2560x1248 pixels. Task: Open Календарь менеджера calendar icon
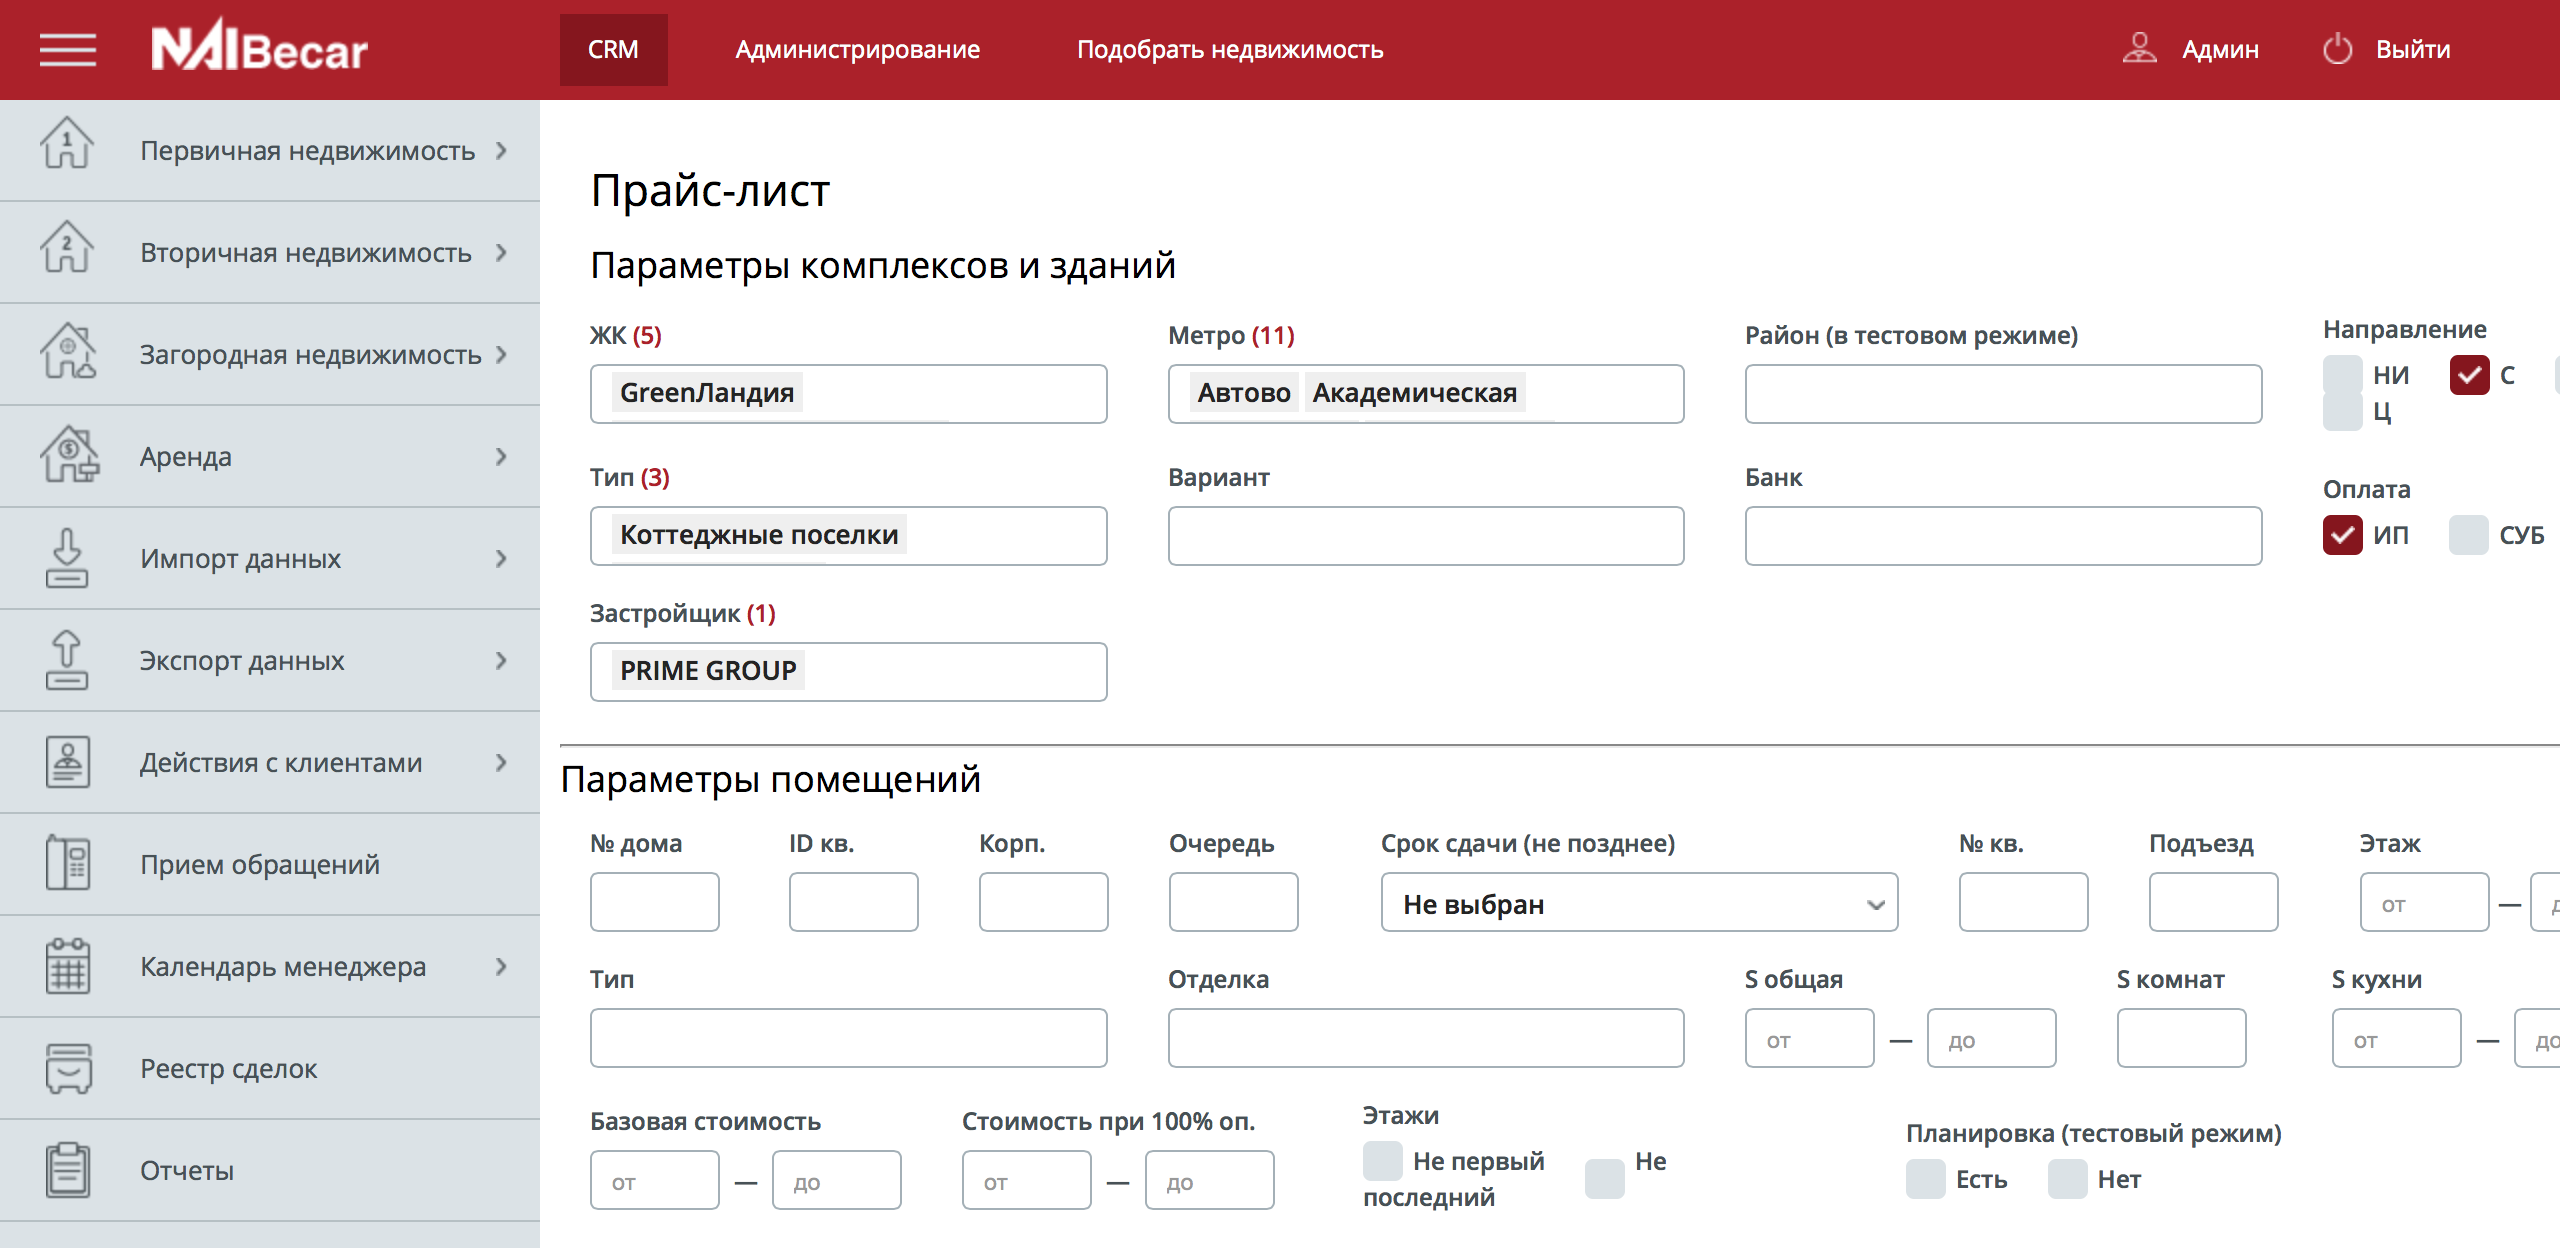(66, 965)
